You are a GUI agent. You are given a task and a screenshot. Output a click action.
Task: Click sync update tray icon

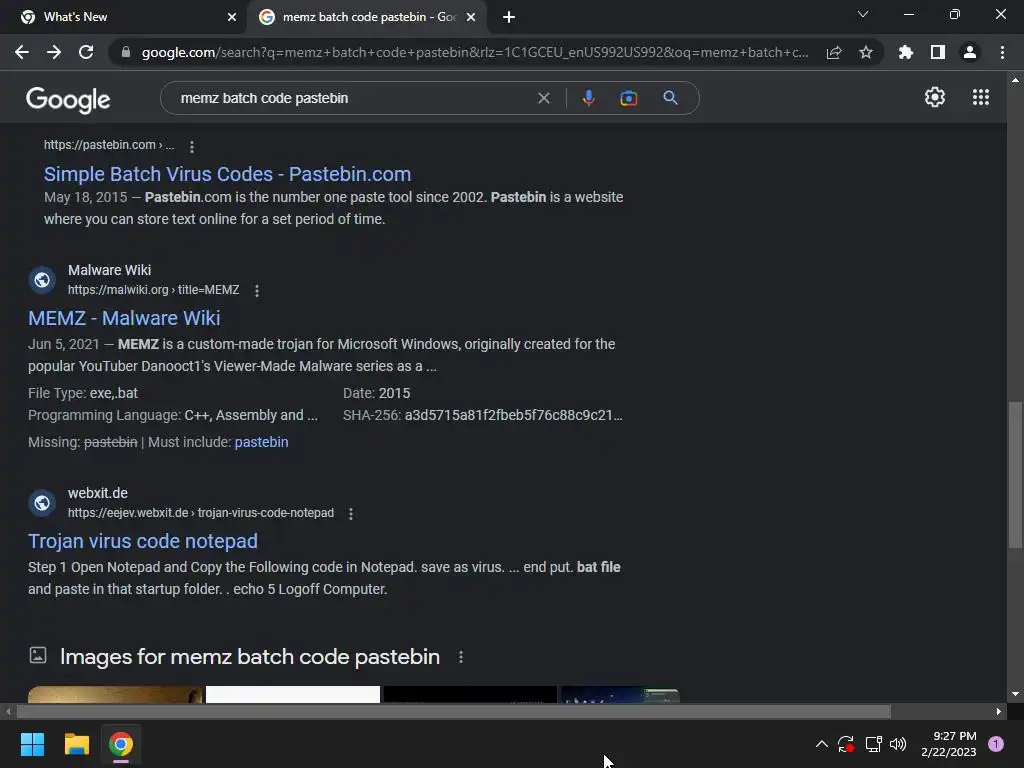coord(846,744)
